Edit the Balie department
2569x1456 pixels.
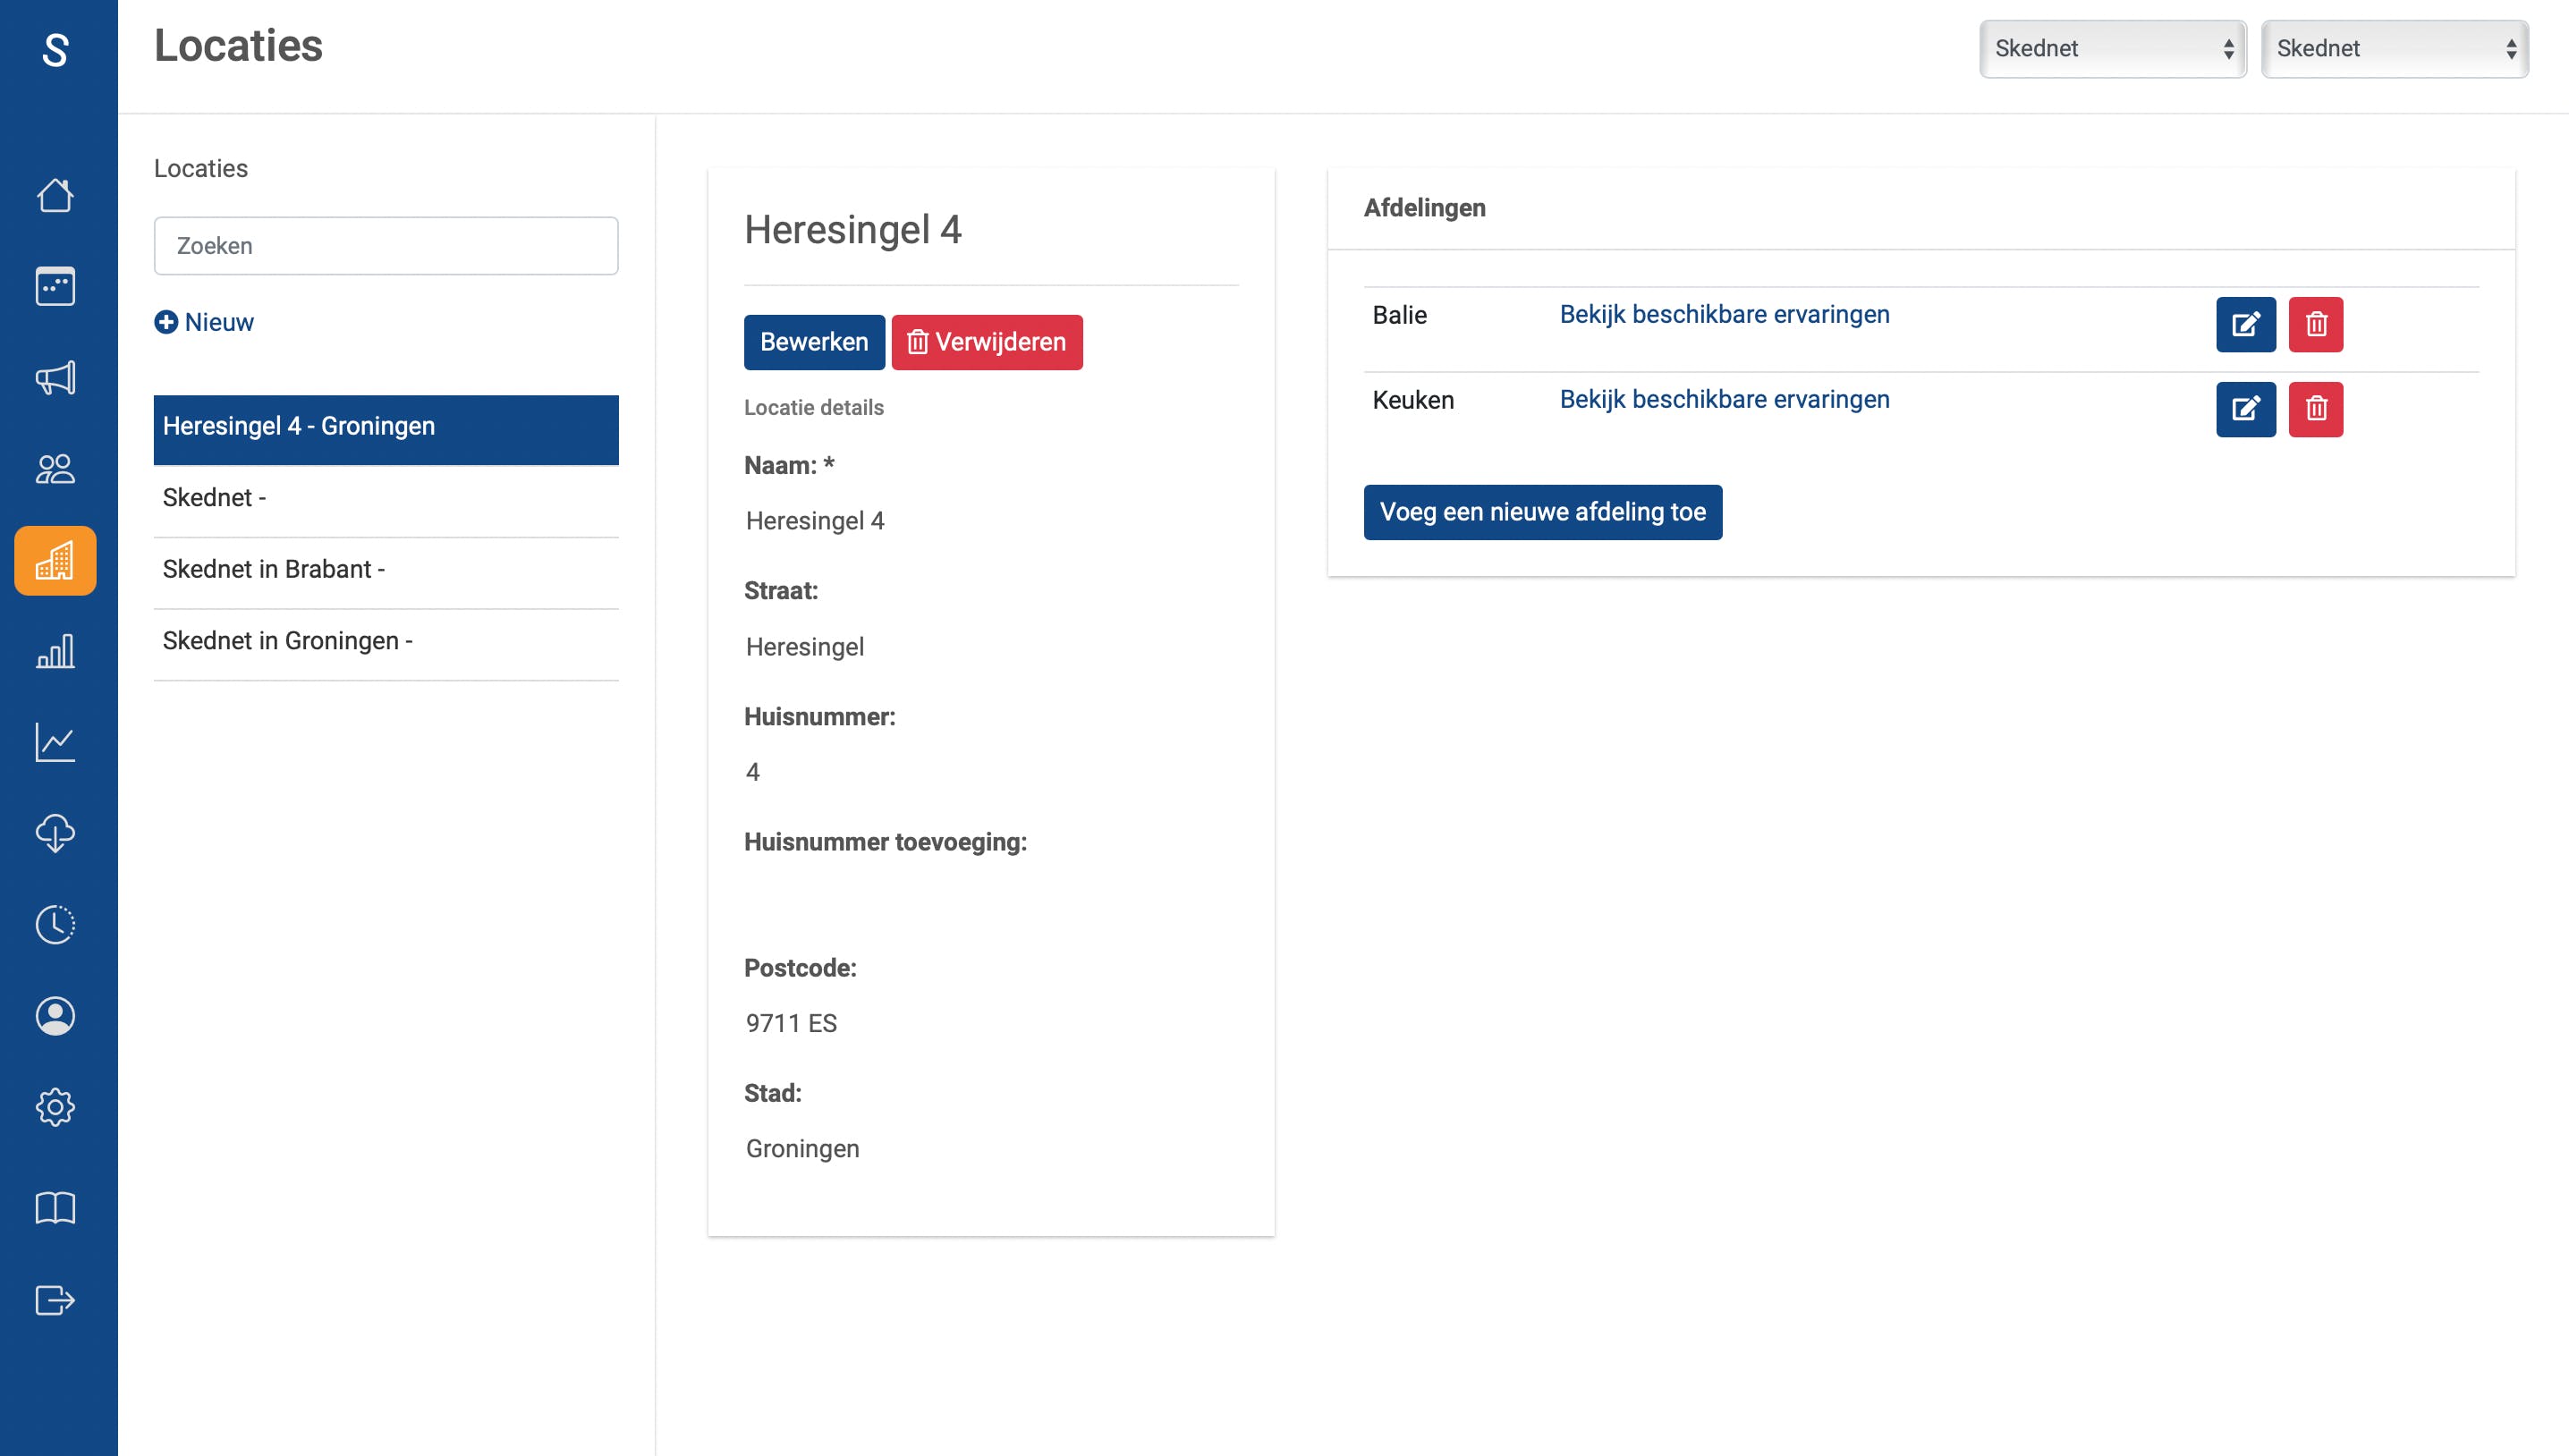click(x=2245, y=324)
